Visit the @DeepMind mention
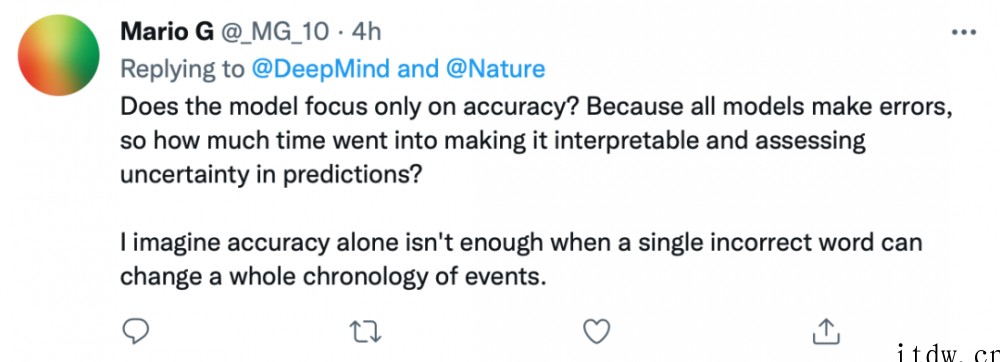Image resolution: width=1000 pixels, height=362 pixels. click(x=320, y=69)
